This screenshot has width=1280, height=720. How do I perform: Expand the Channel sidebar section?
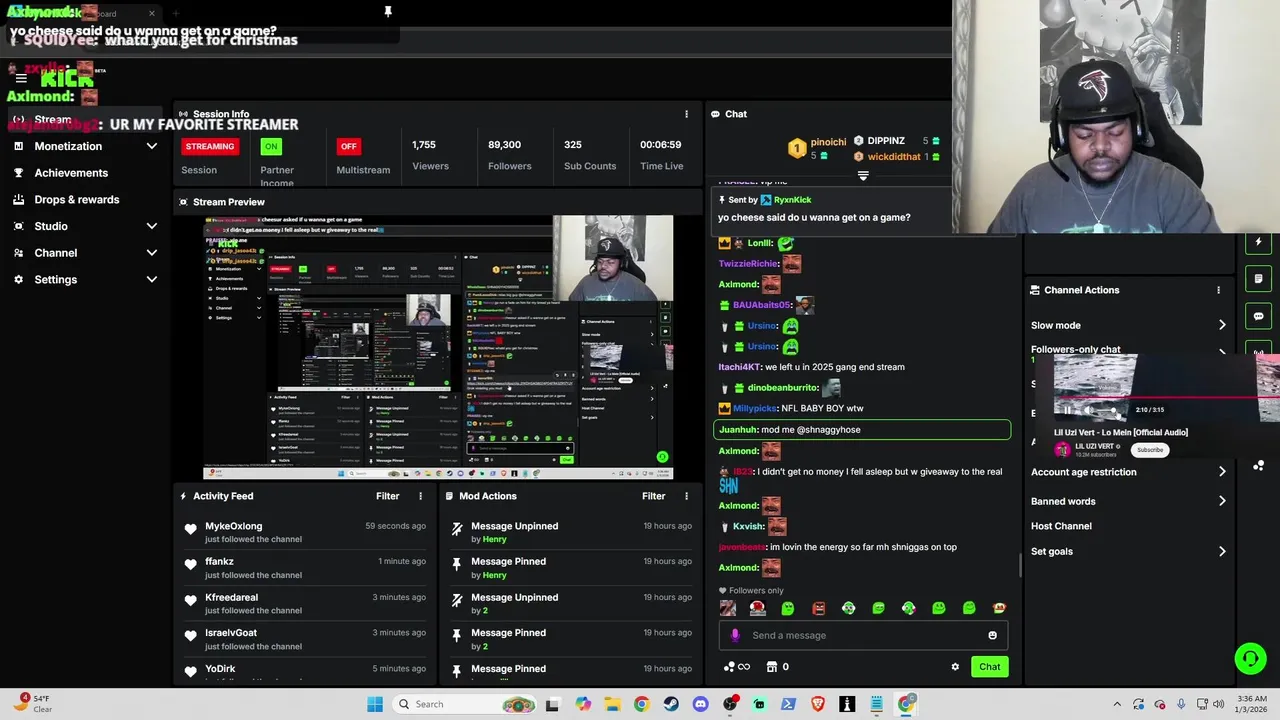pos(152,253)
